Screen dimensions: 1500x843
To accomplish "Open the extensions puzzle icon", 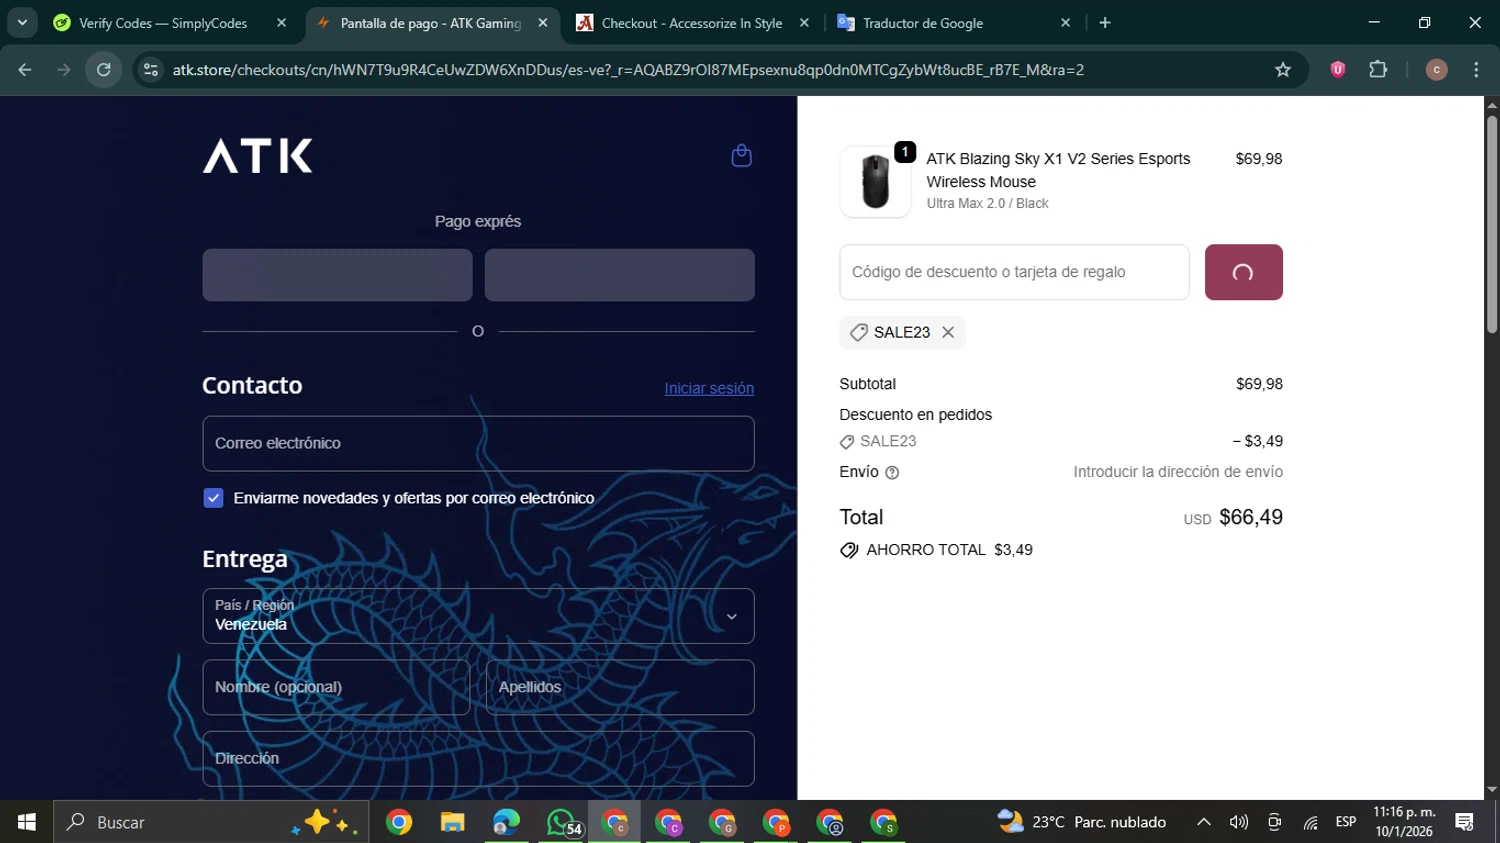I will (x=1378, y=69).
